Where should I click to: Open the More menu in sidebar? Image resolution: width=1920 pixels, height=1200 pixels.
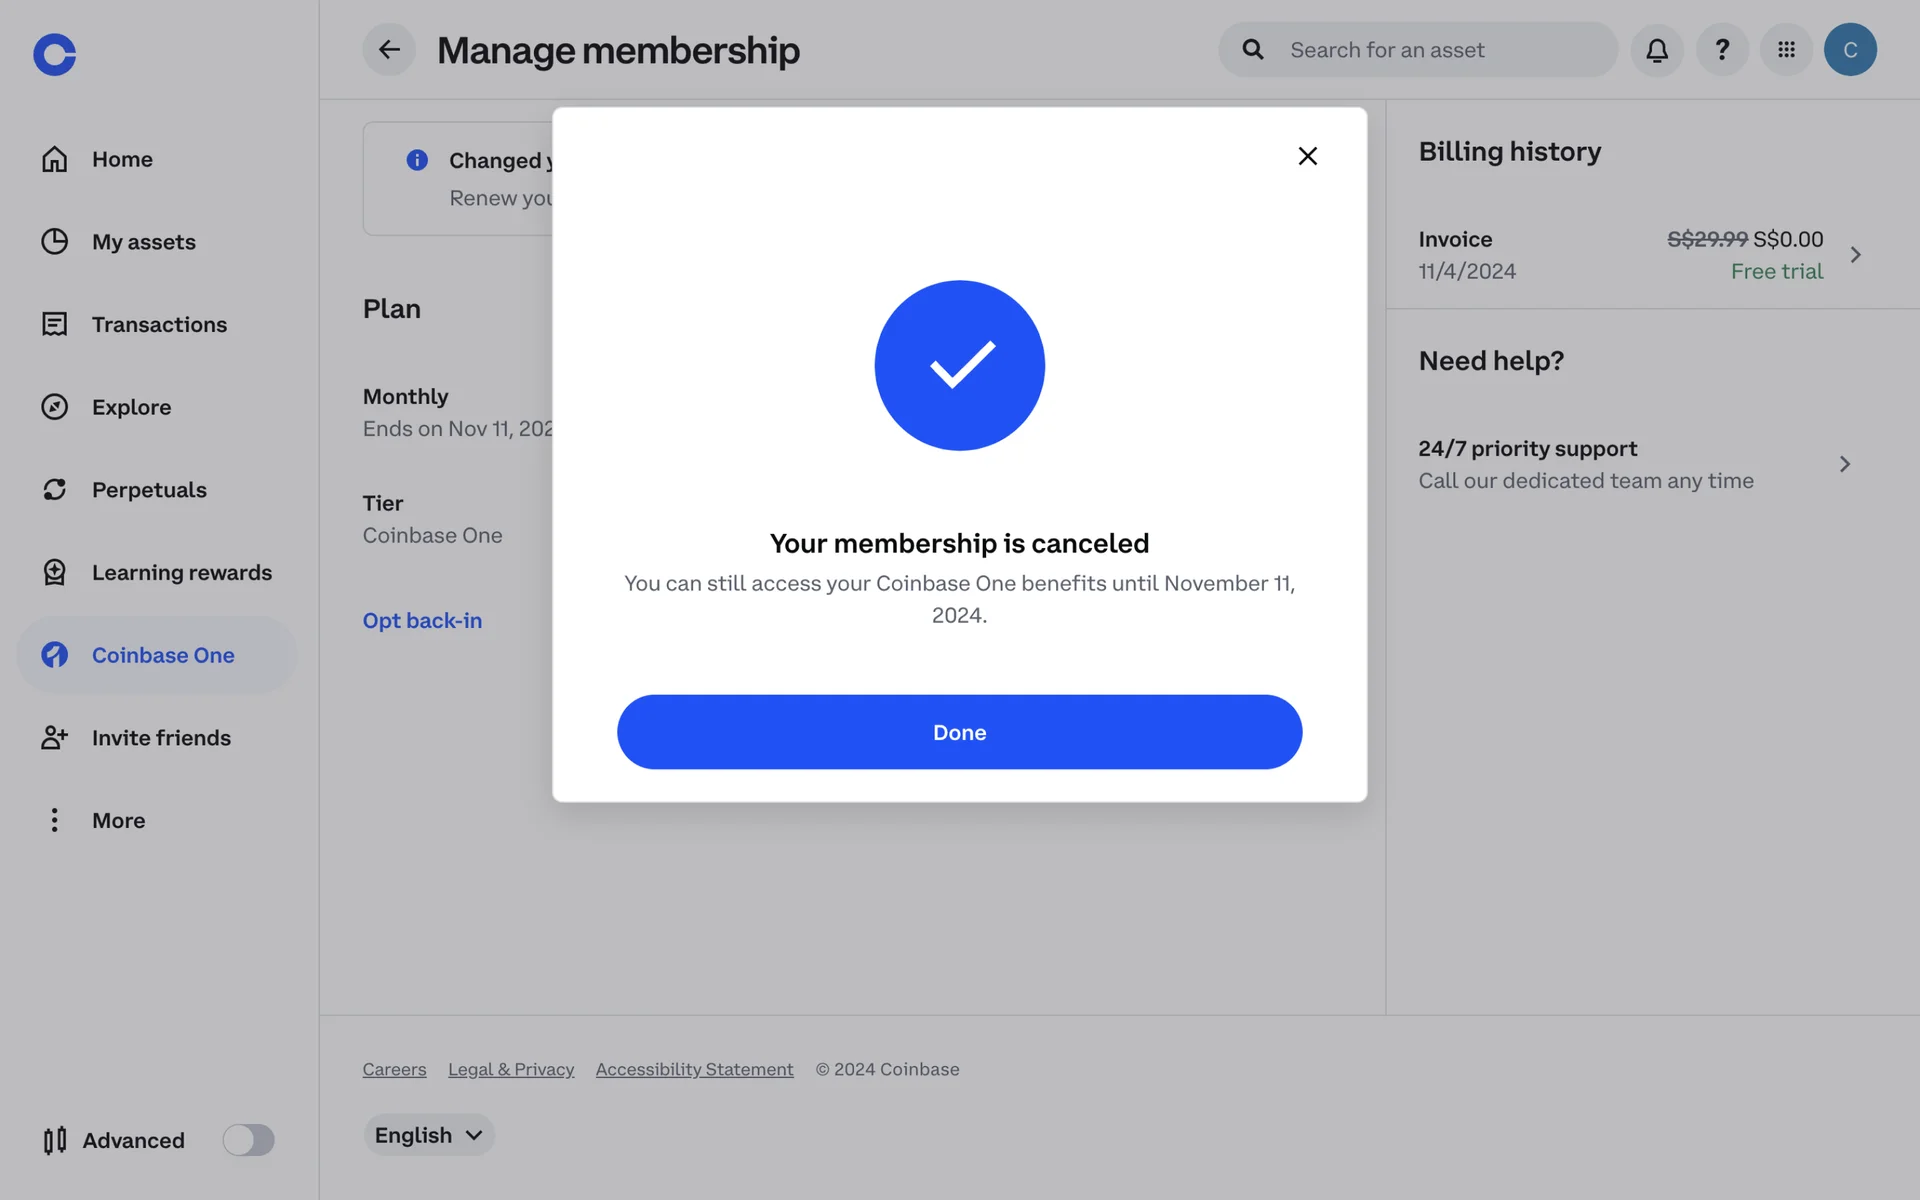pyautogui.click(x=118, y=820)
